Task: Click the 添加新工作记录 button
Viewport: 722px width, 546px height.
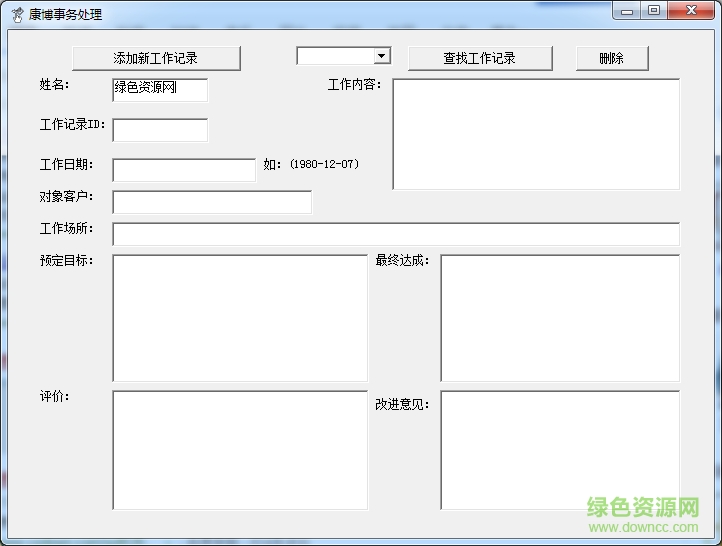Action: coord(156,58)
